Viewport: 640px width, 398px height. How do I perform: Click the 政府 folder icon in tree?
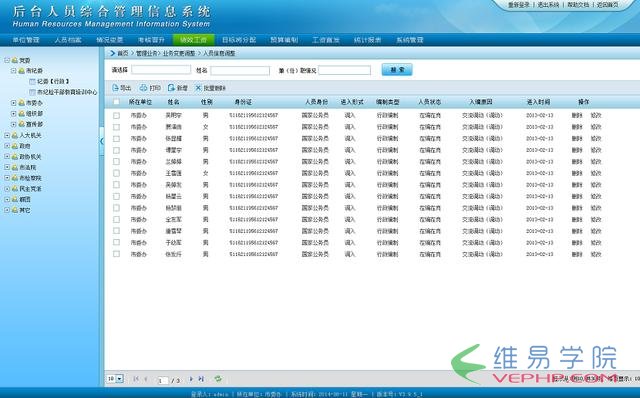coord(15,146)
